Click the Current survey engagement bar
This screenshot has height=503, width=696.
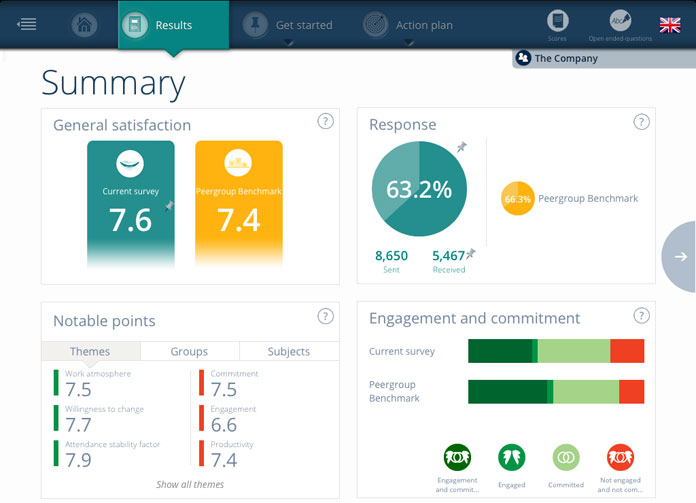click(556, 351)
